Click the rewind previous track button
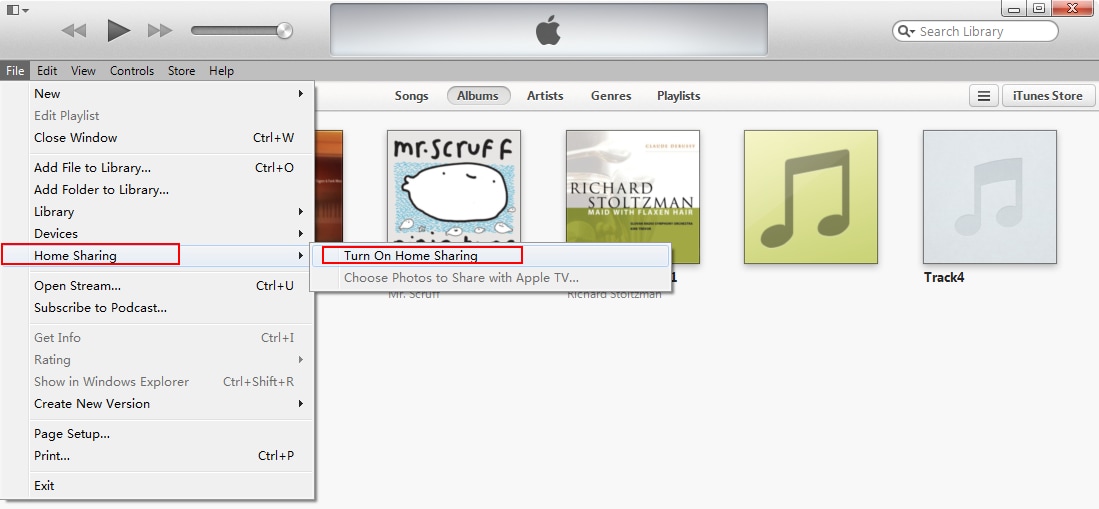1099x509 pixels. (x=74, y=31)
